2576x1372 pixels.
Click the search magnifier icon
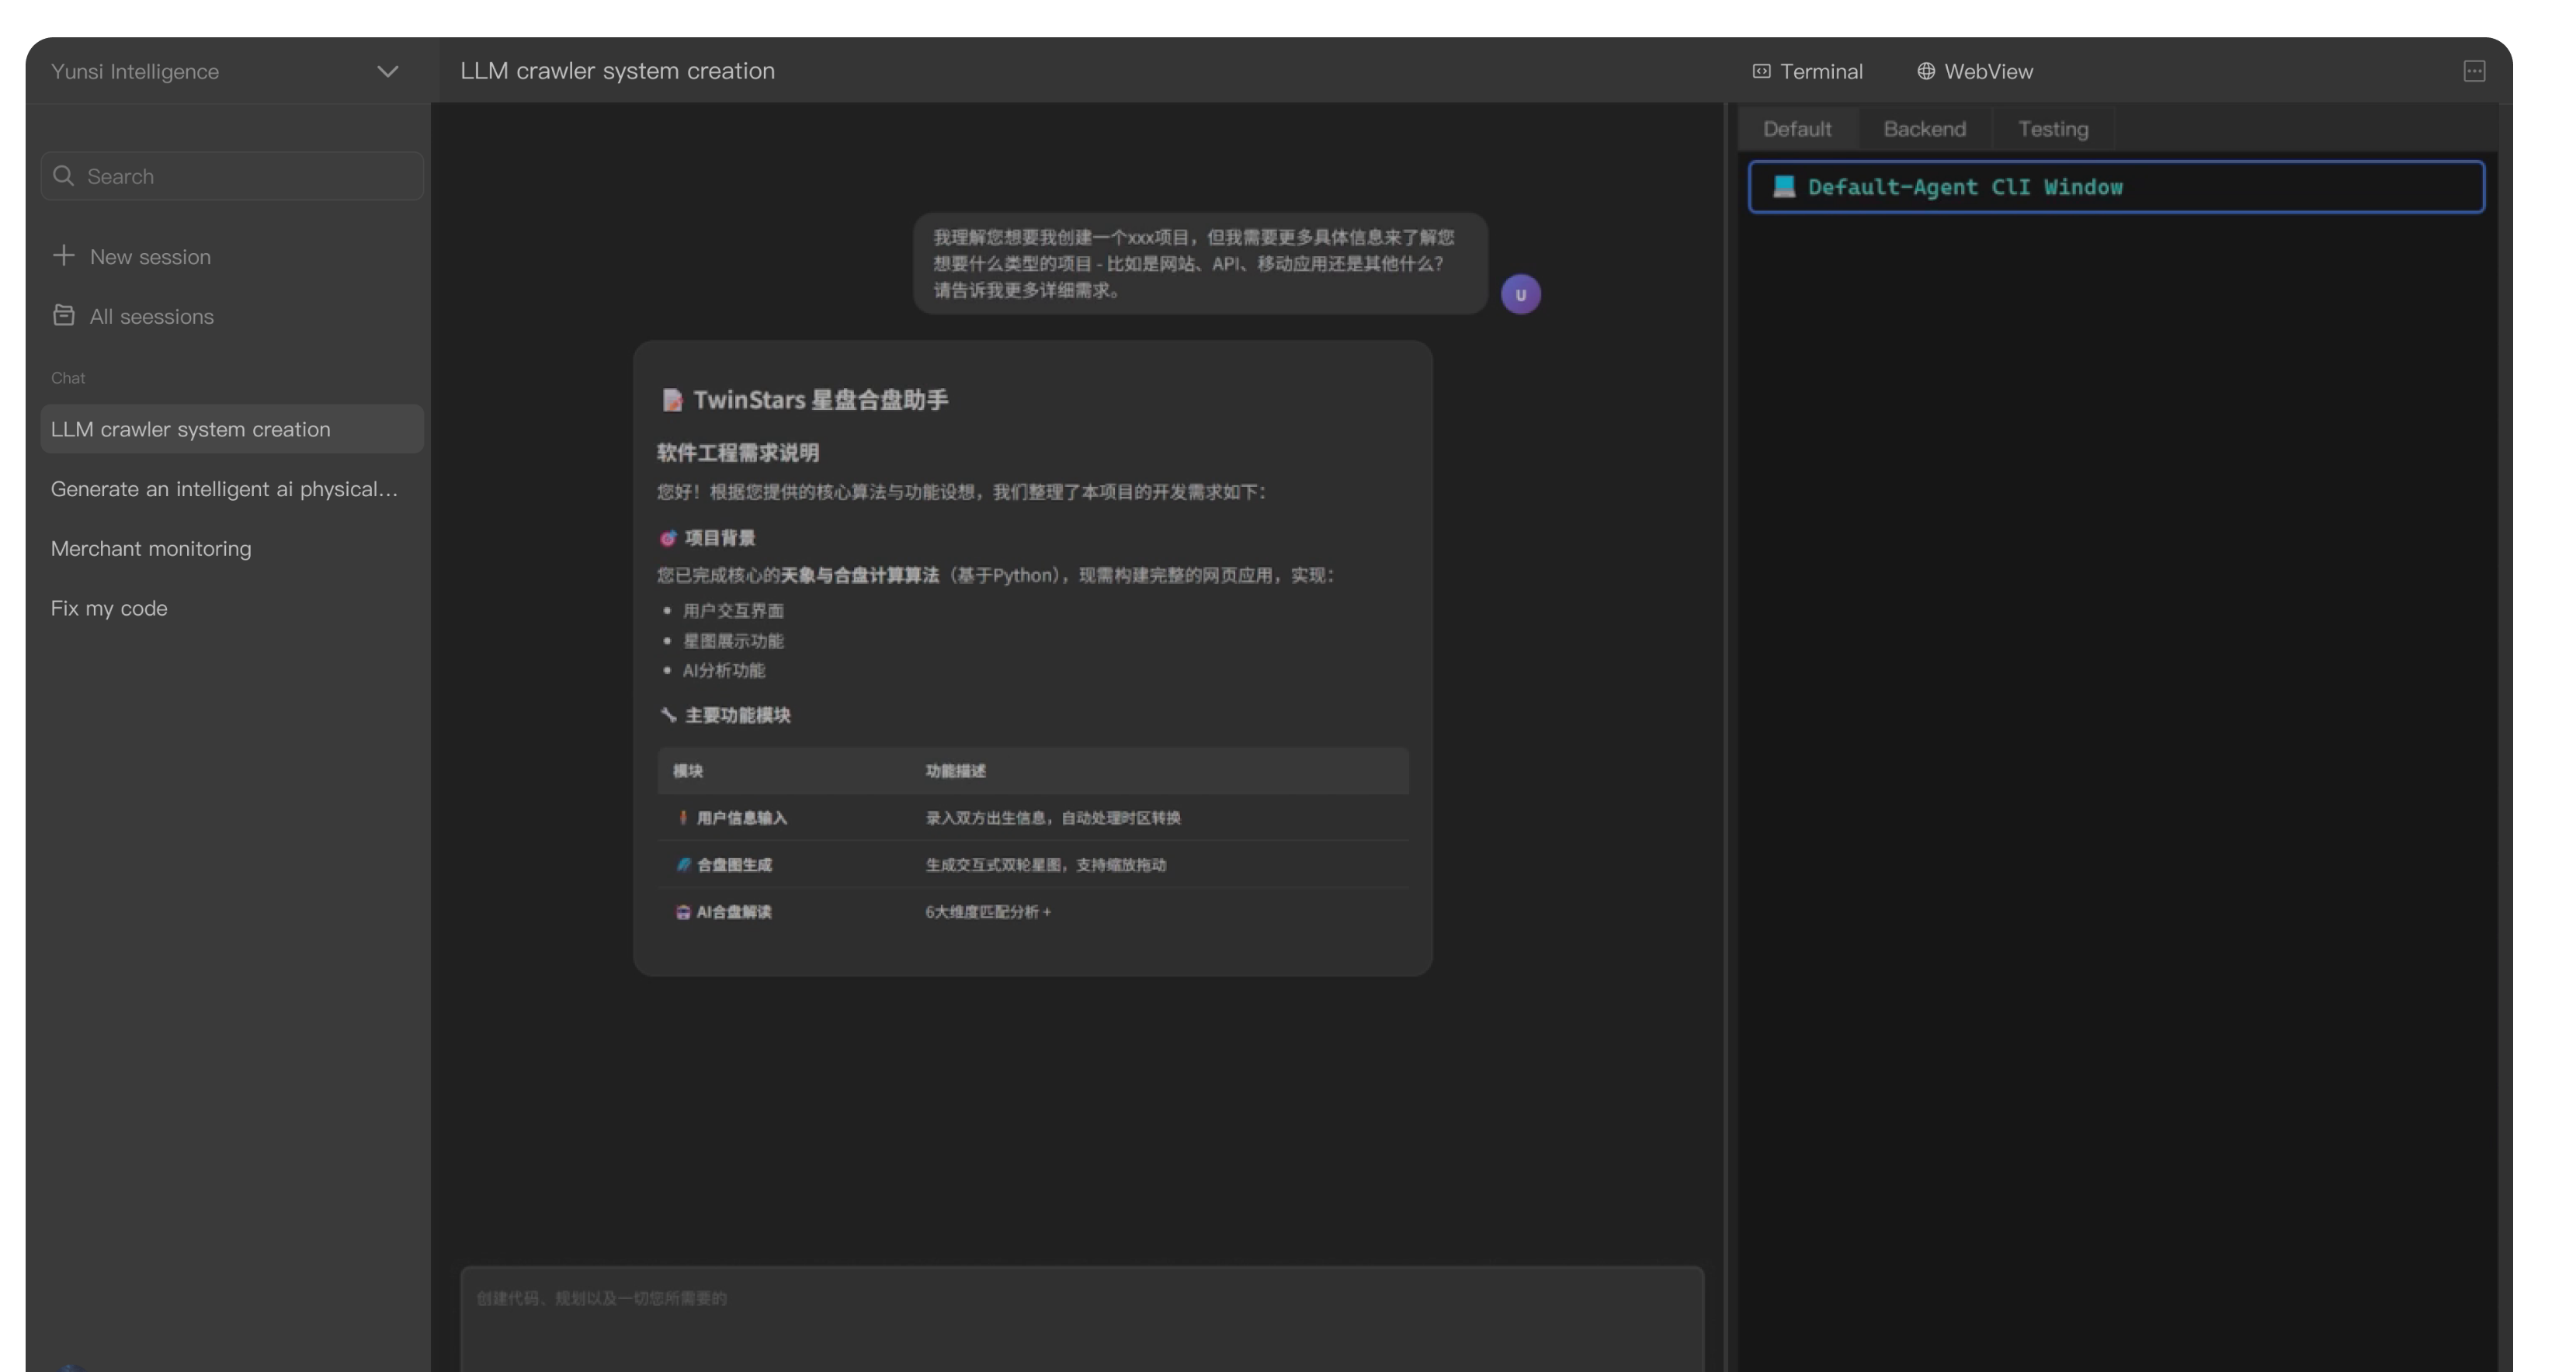[x=64, y=176]
